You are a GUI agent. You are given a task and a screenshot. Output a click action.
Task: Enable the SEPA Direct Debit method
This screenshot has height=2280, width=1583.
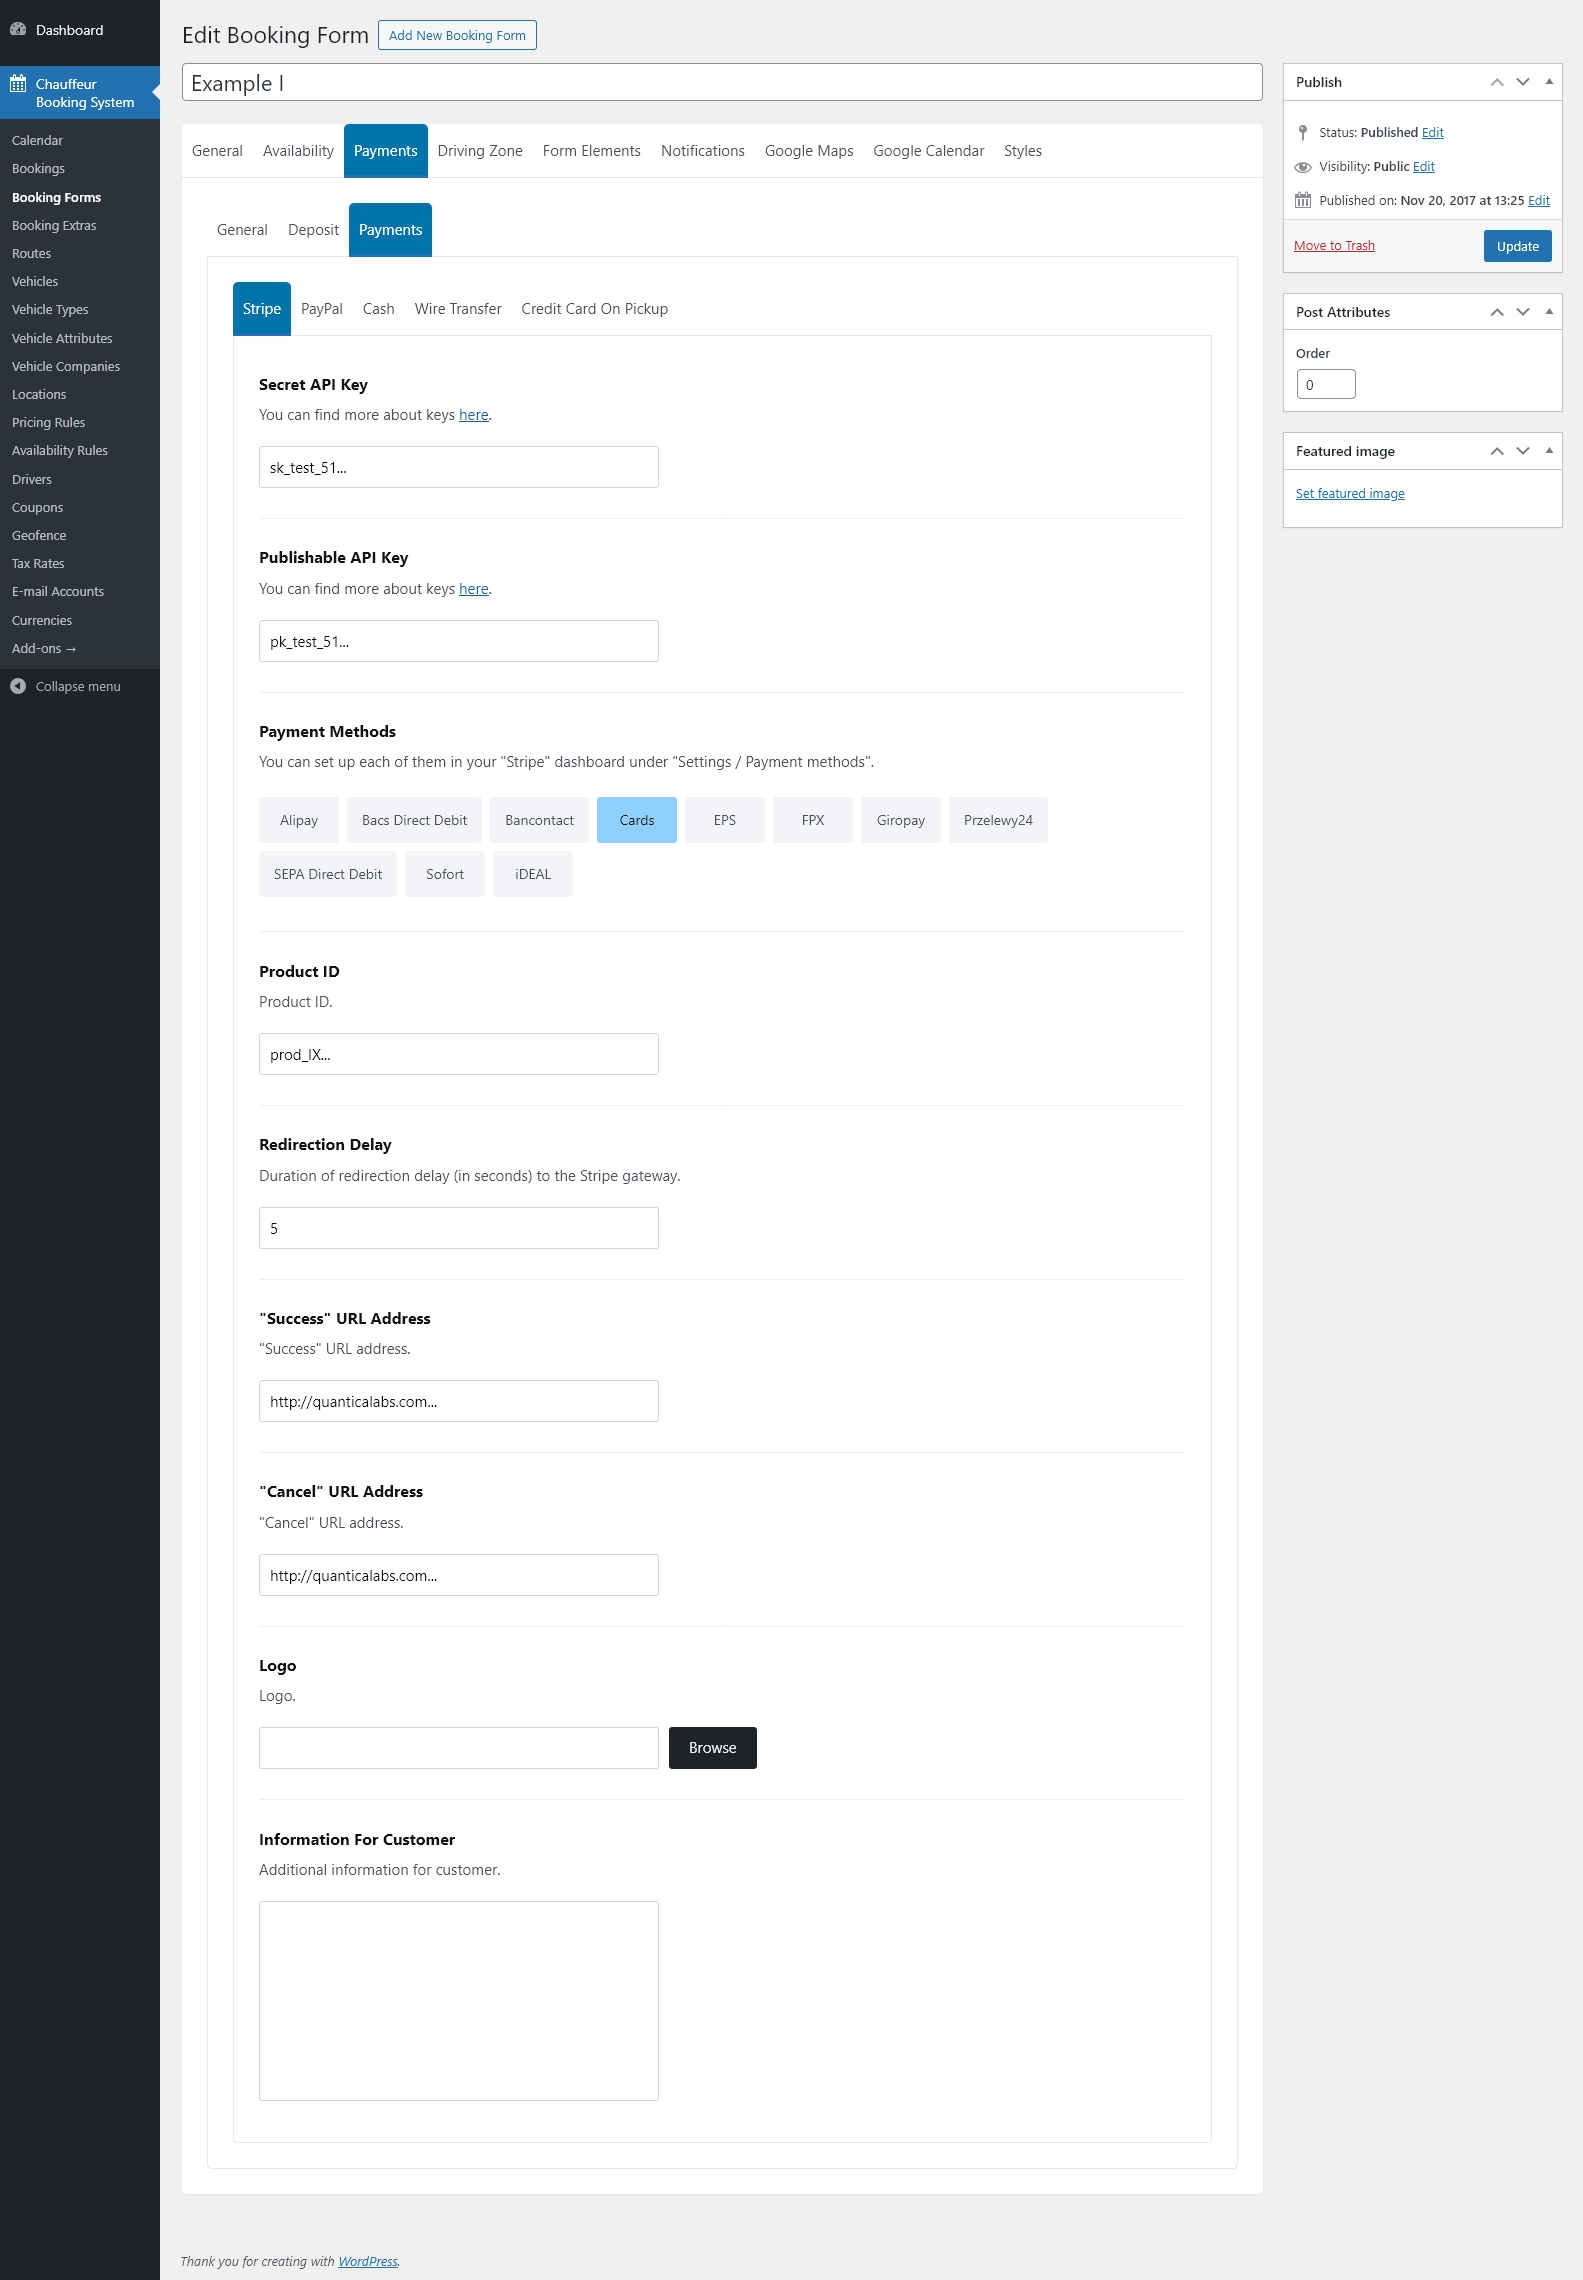pos(327,874)
